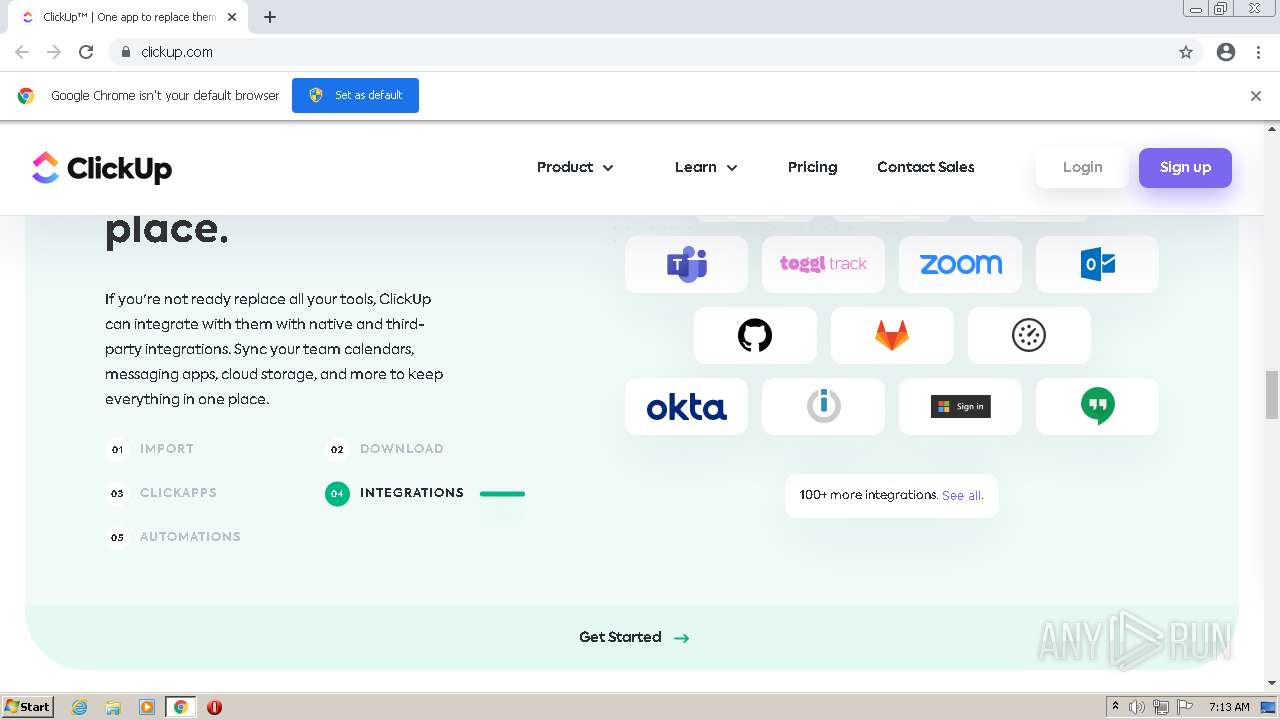Click the page vertical scrollbar thumb
This screenshot has width=1280, height=720.
pyautogui.click(x=1272, y=394)
